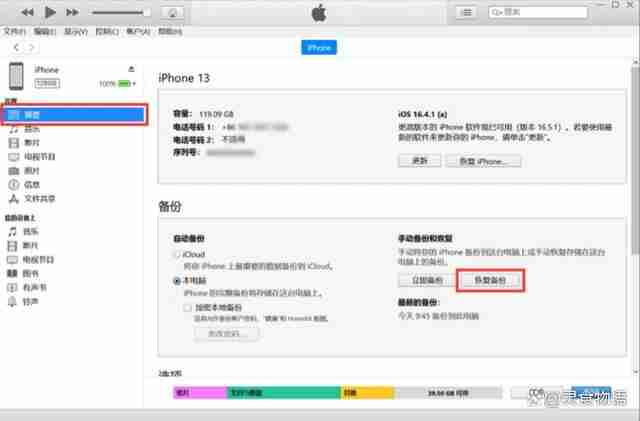
Task: Eject the iPhone with the eject icon
Action: (131, 69)
